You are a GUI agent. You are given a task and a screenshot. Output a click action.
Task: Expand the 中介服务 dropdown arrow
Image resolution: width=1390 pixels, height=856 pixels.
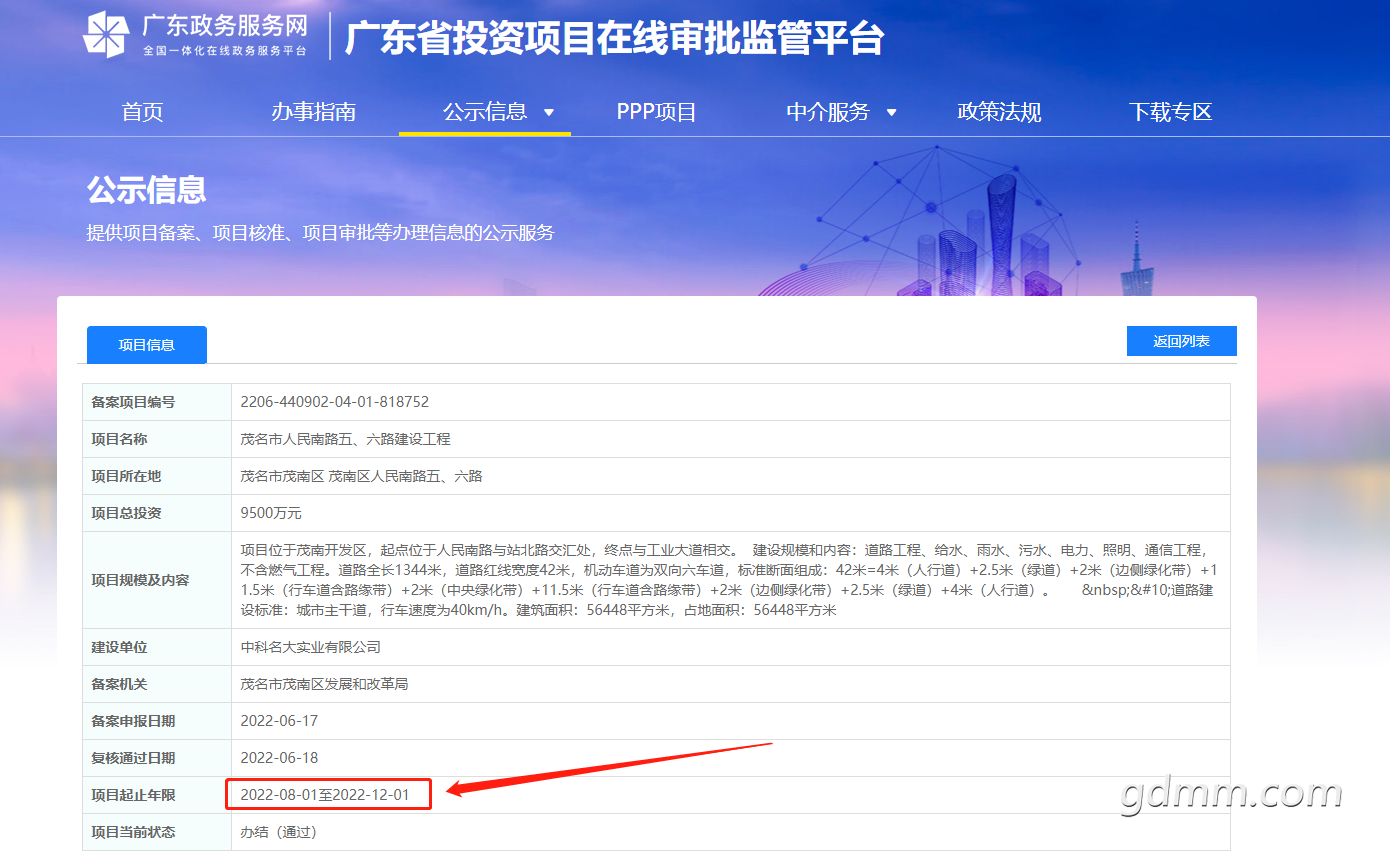click(x=892, y=112)
